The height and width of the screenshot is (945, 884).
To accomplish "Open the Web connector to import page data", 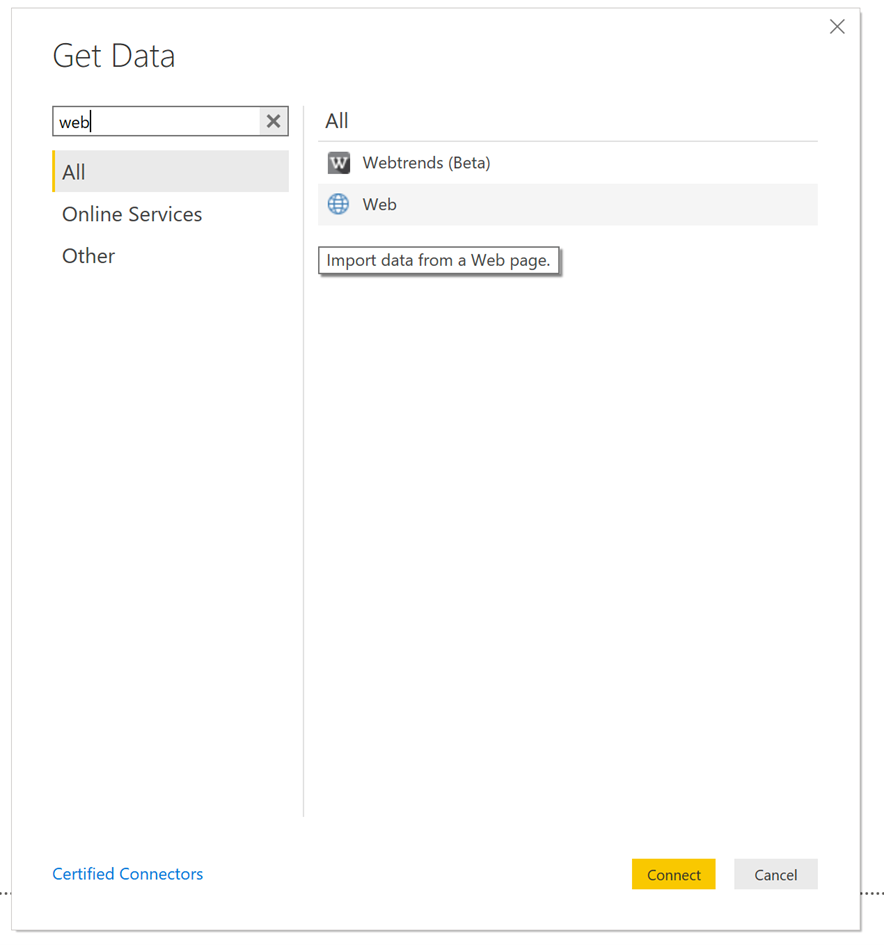I will [379, 203].
